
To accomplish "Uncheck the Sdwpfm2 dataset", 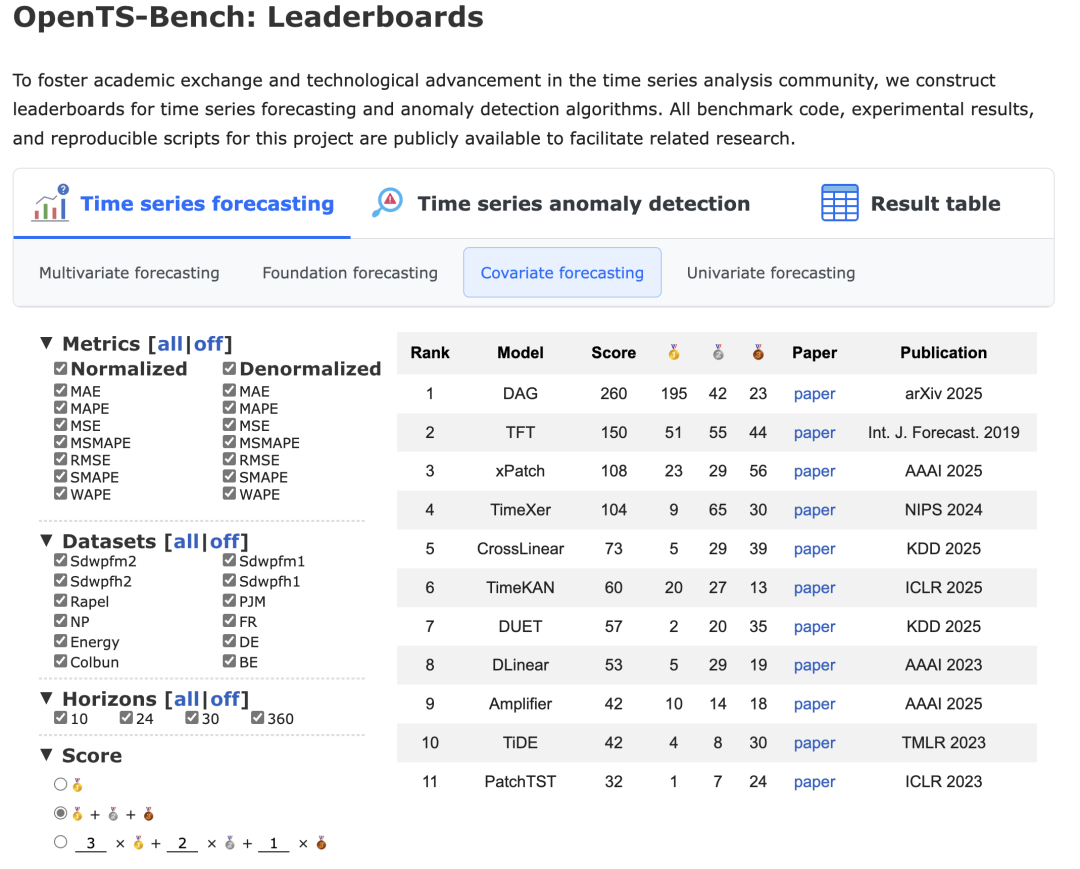I will 61,561.
